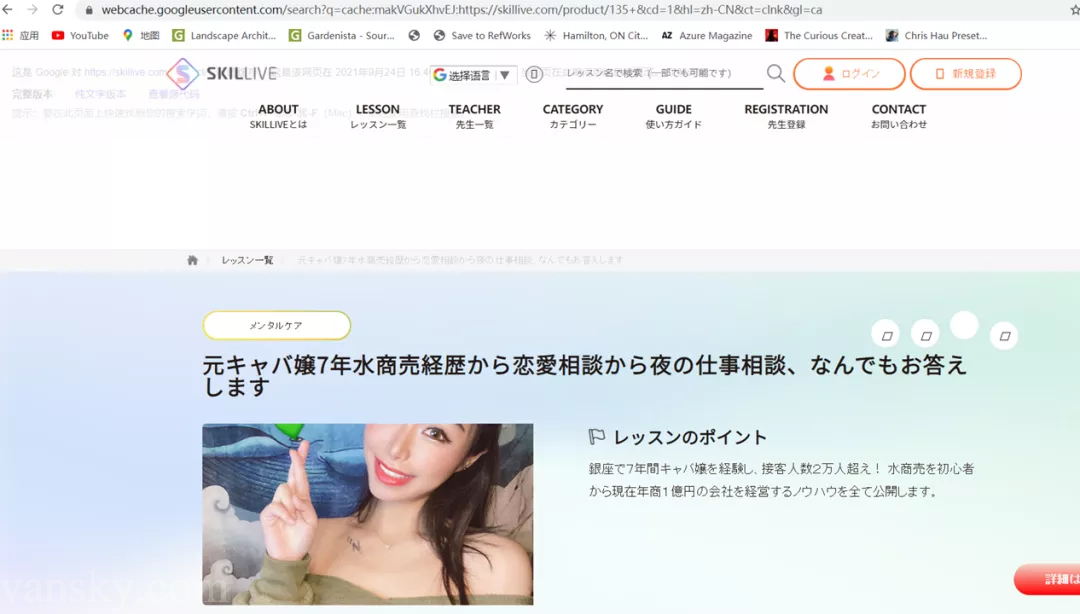Bookmark this page with star icon

click(x=1074, y=10)
